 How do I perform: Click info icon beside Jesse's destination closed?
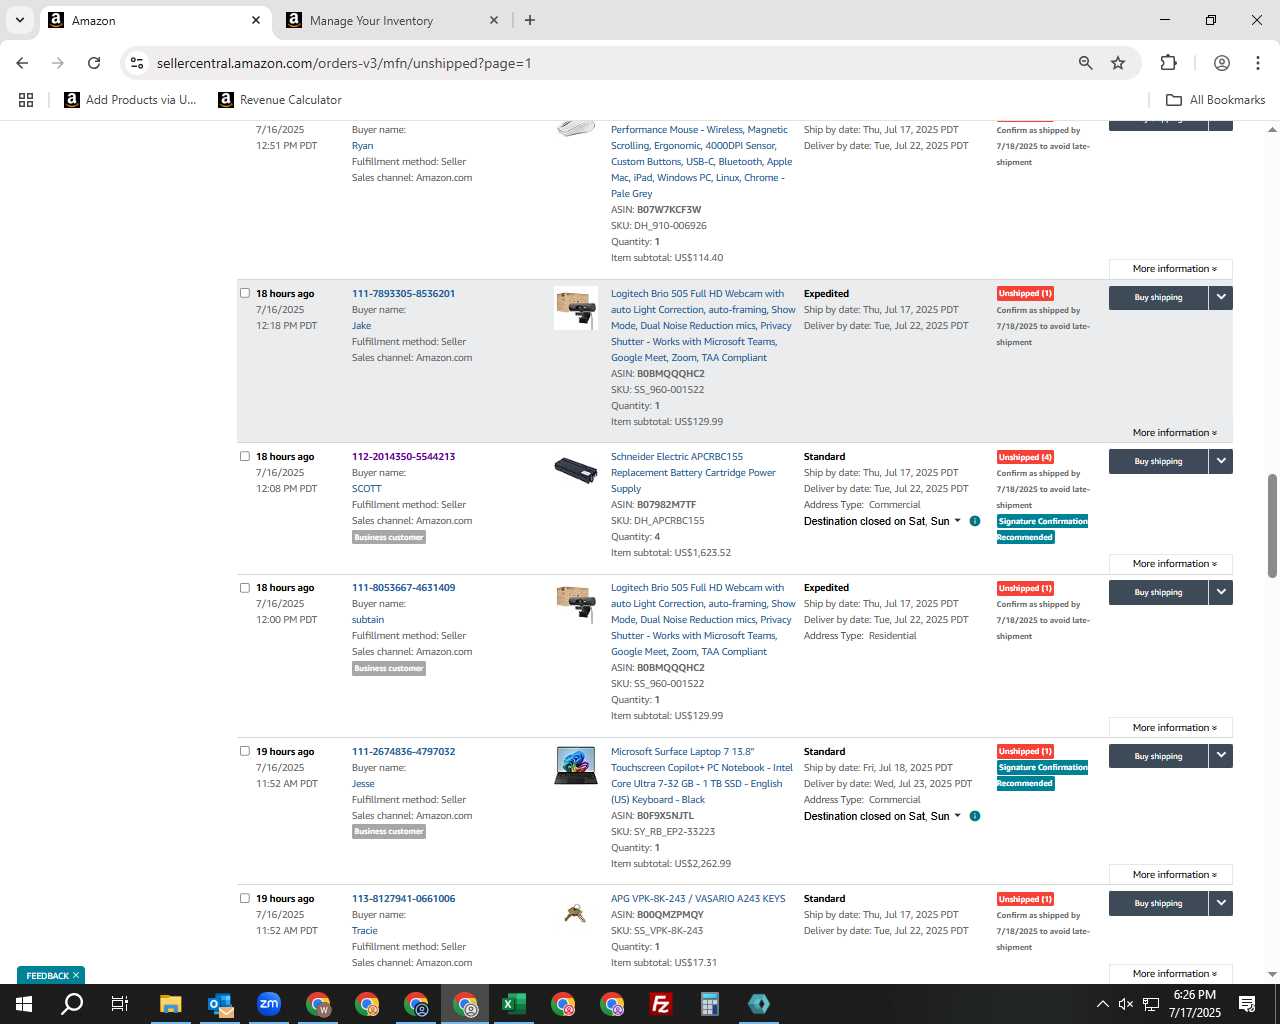(x=975, y=816)
